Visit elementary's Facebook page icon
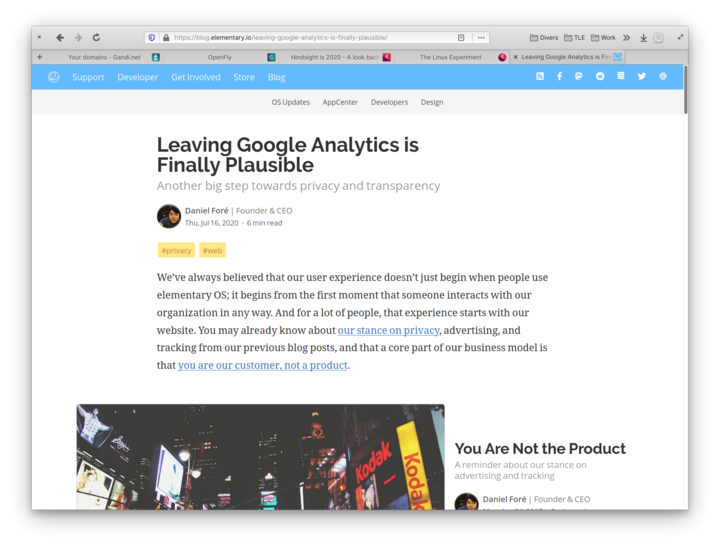Screen dimensions: 720x547 click(x=559, y=76)
